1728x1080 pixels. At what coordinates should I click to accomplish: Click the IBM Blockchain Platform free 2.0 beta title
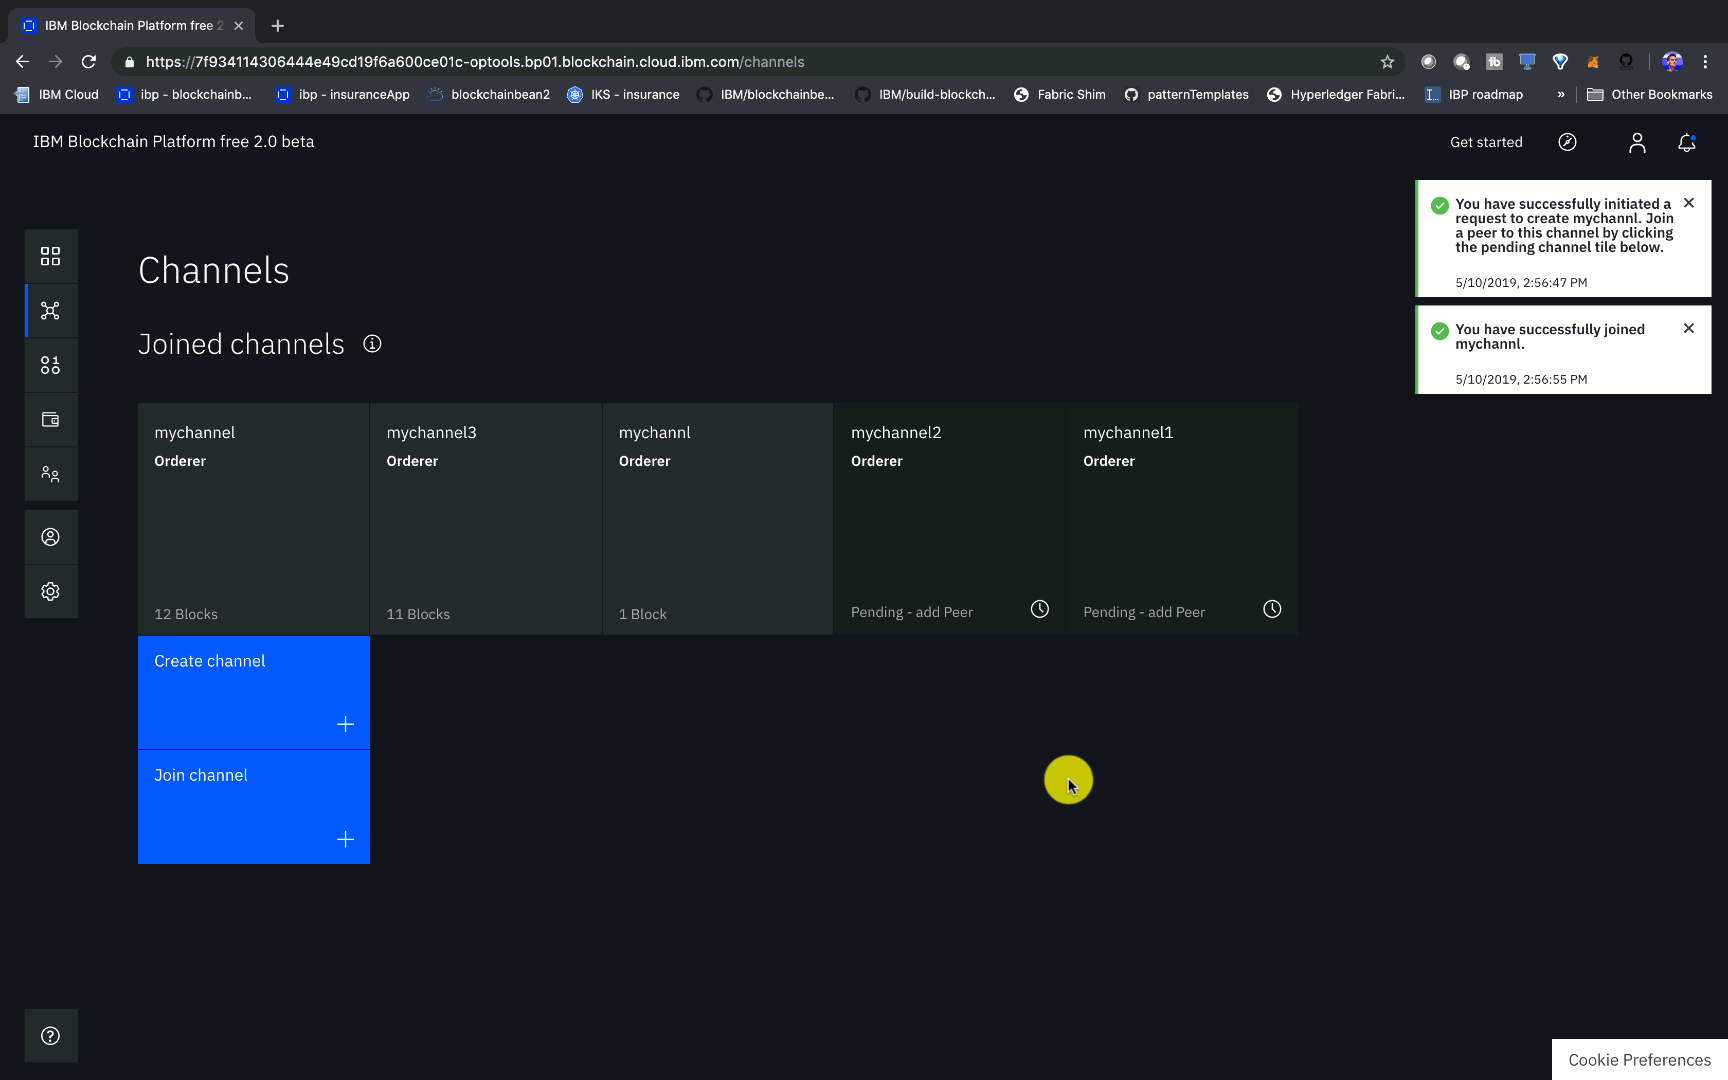pyautogui.click(x=173, y=142)
